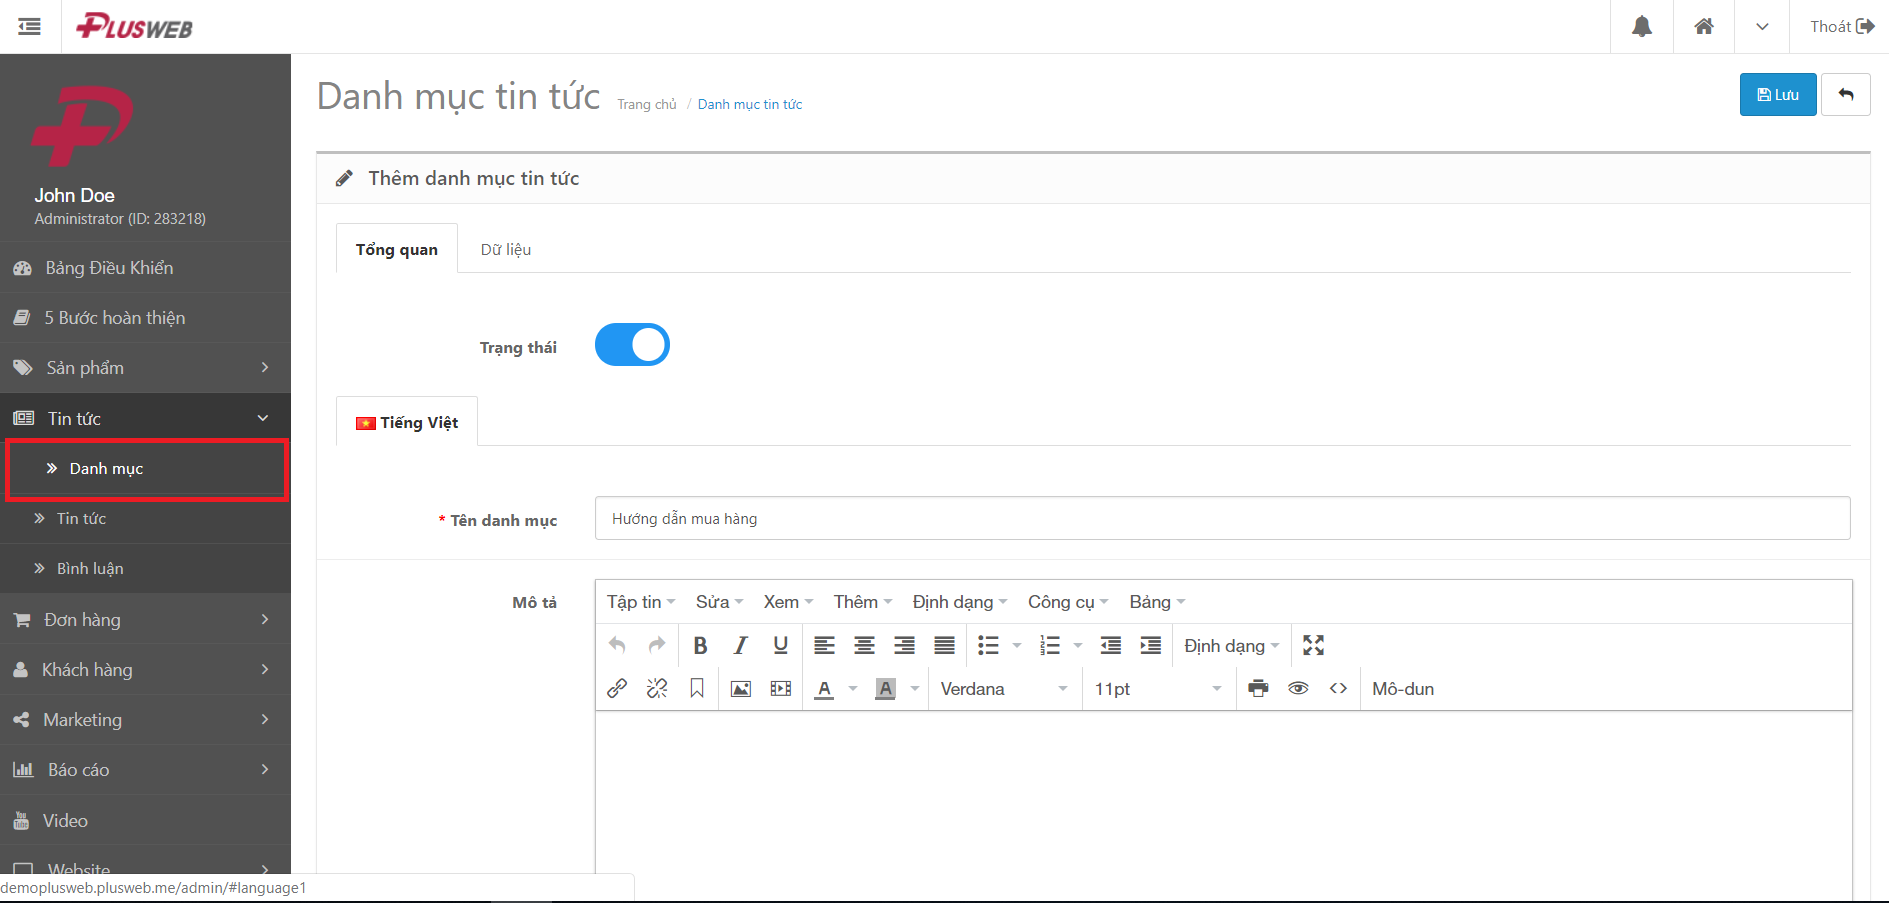Click the source code icon
1889x903 pixels.
(x=1338, y=689)
